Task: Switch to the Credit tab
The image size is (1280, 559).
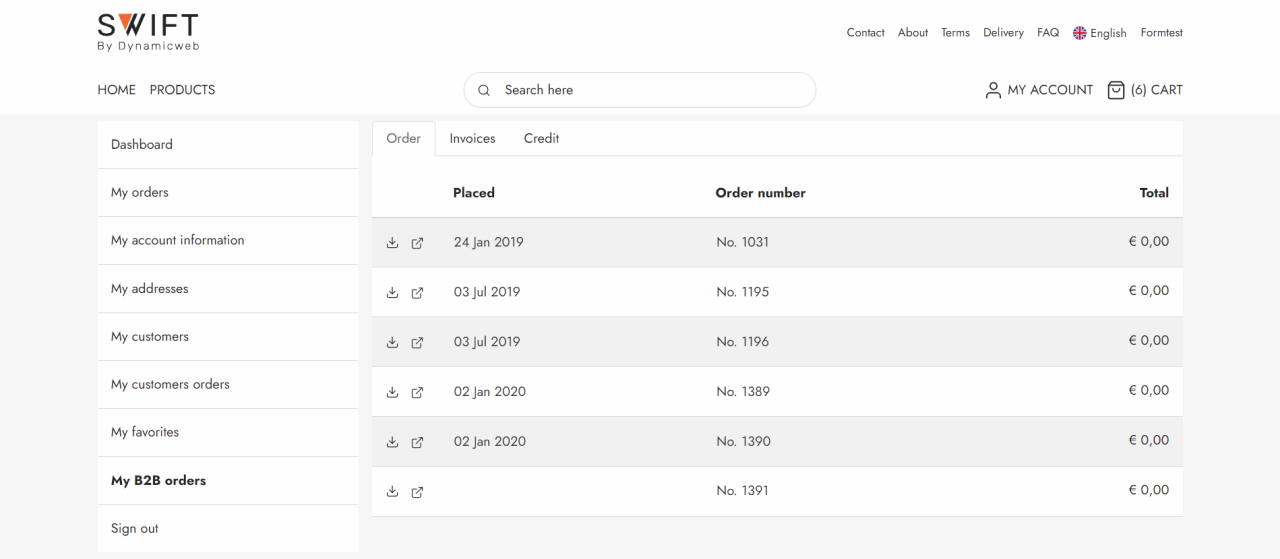Action: point(541,139)
